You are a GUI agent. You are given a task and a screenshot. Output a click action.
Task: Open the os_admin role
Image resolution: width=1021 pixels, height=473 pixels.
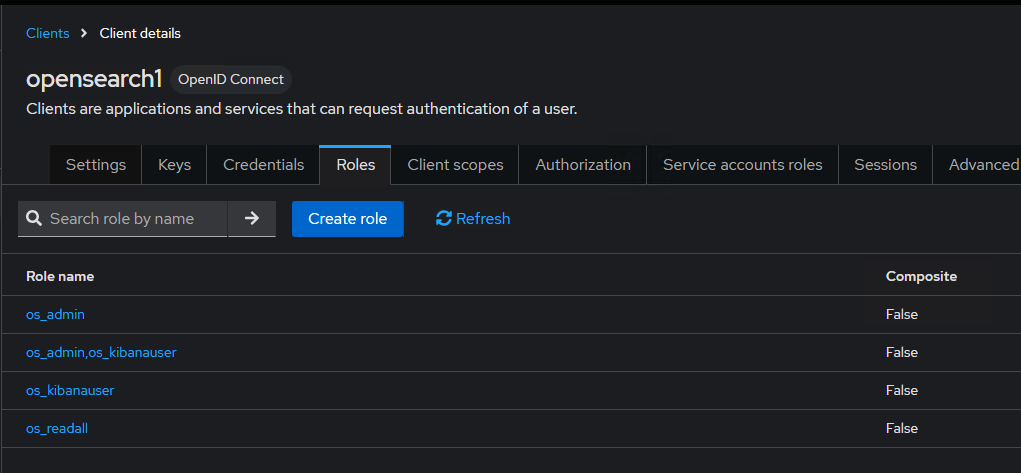pos(55,314)
